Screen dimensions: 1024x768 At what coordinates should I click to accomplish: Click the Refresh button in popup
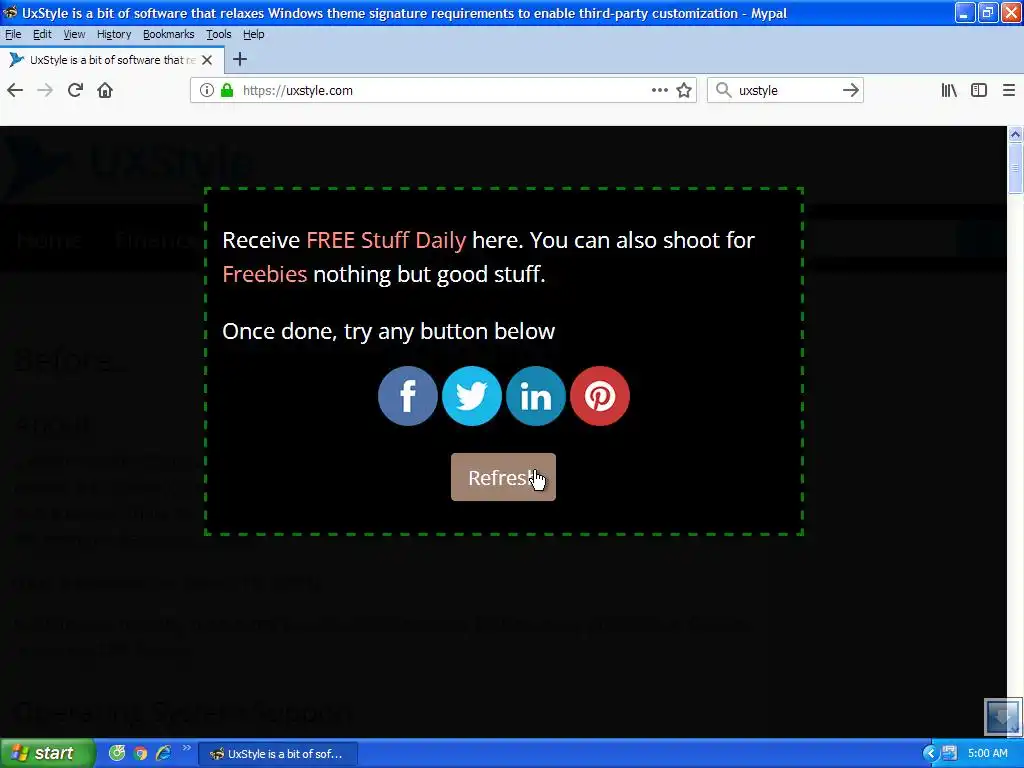coord(503,477)
